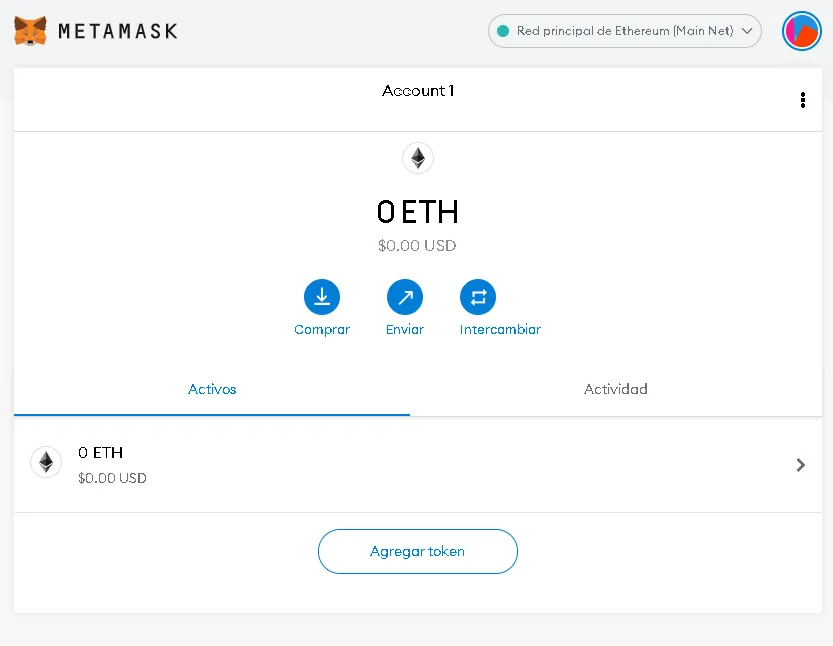Screen dimensions: 833x646
Task: Switch to the Actividad tab
Action: click(x=616, y=389)
